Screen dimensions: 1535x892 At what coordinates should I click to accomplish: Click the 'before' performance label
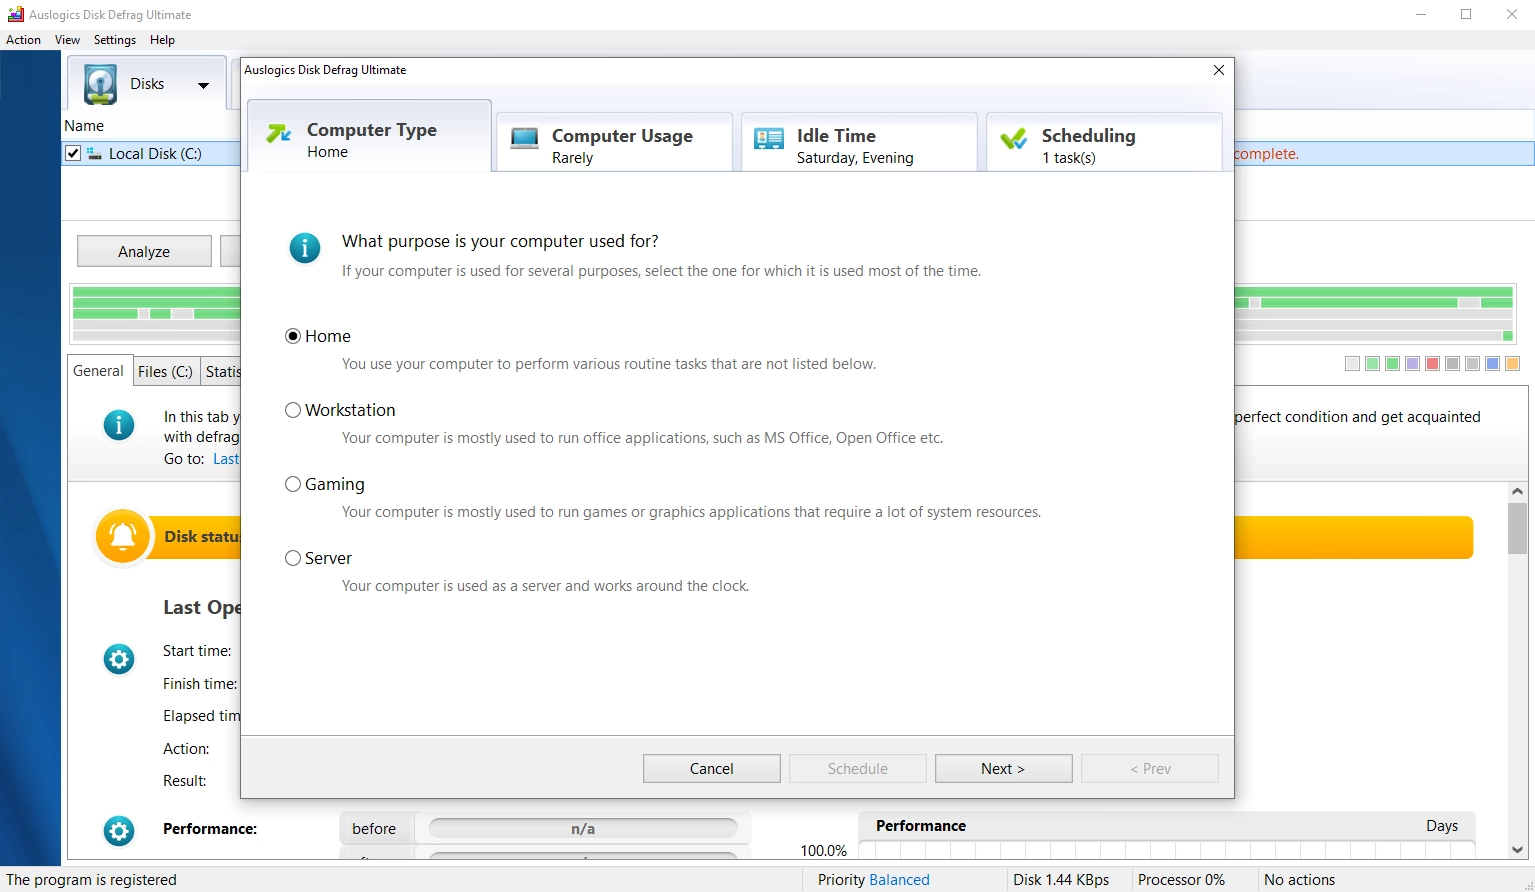pos(374,829)
